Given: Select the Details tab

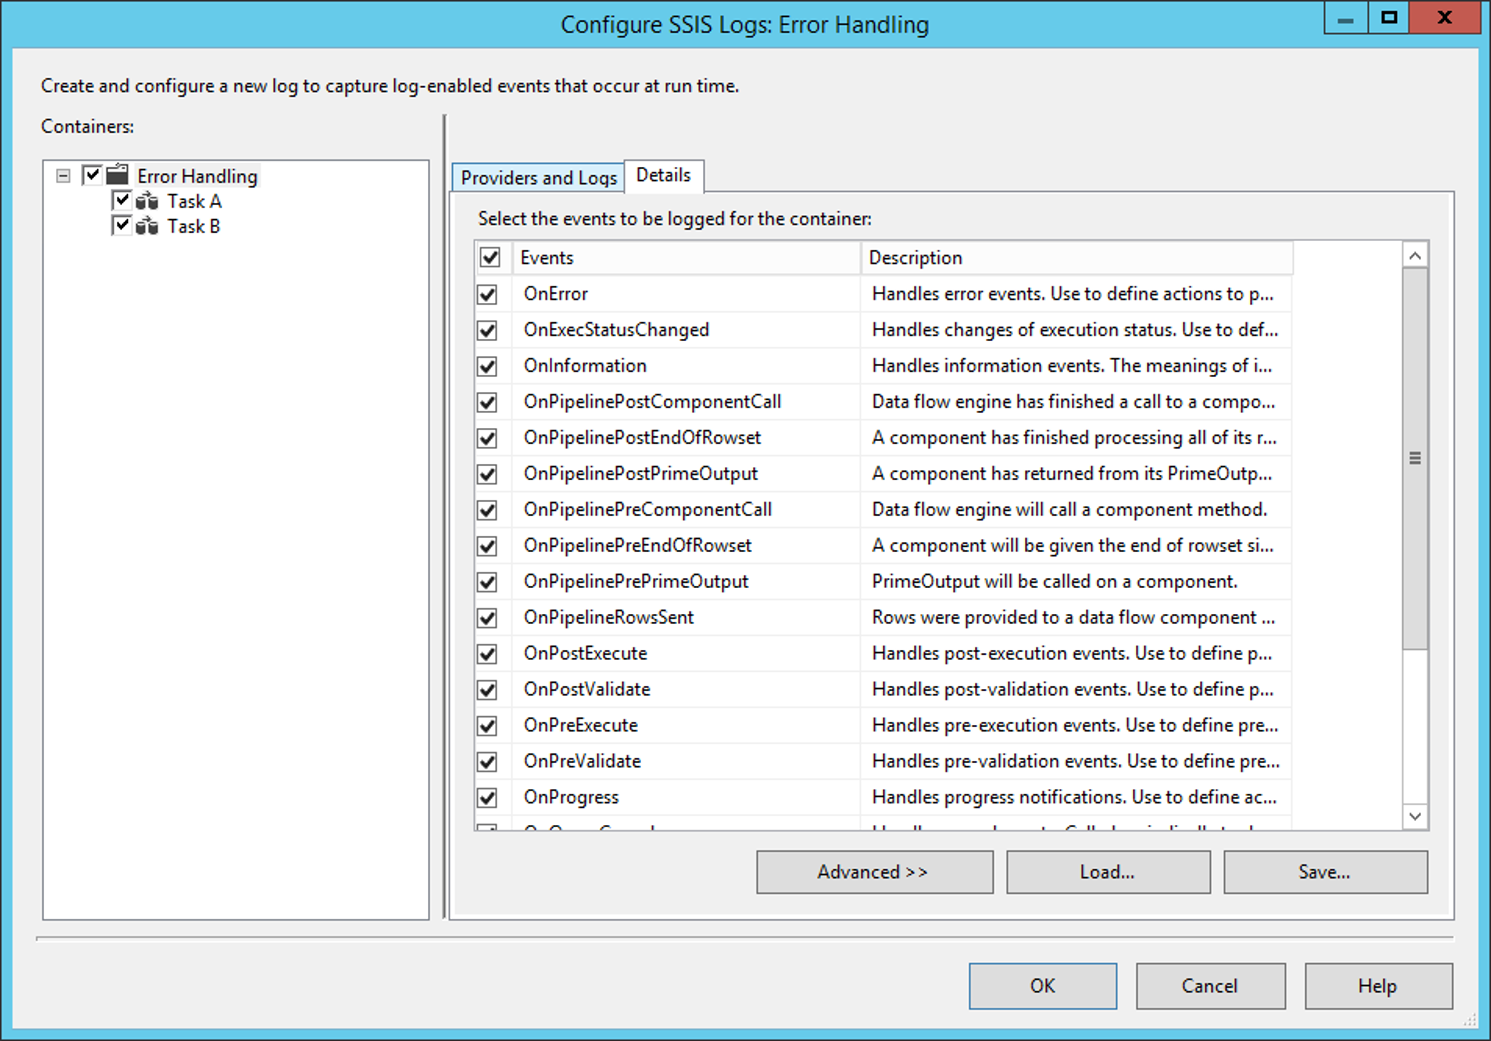Looking at the screenshot, I should (x=663, y=174).
